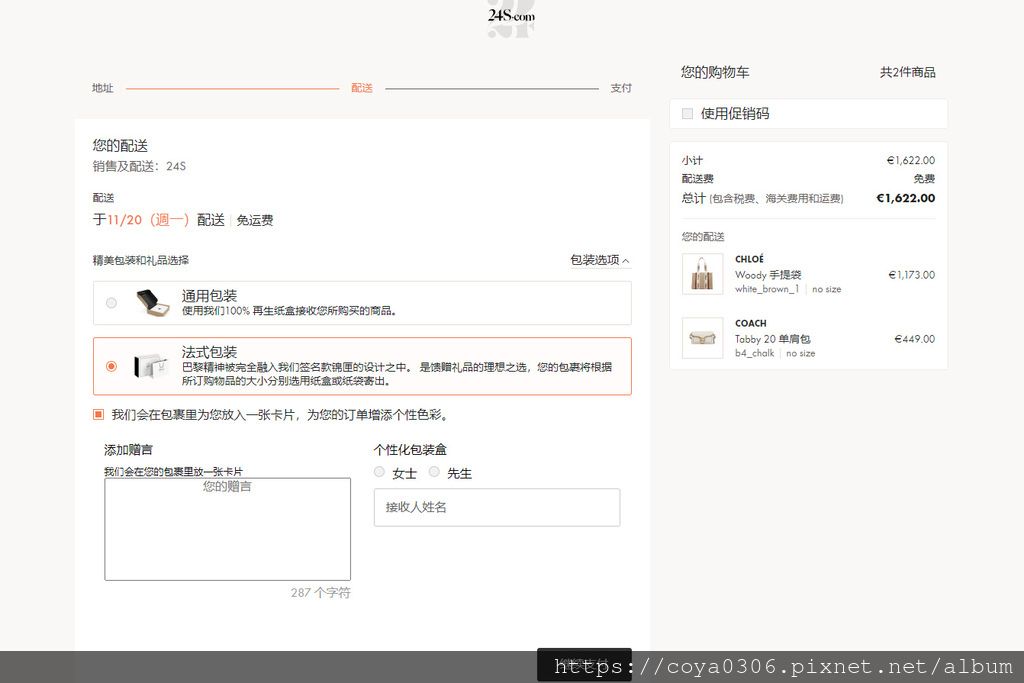Screen dimensions: 1024x683
Task: Click the total price €1,622.00
Action: click(x=905, y=198)
